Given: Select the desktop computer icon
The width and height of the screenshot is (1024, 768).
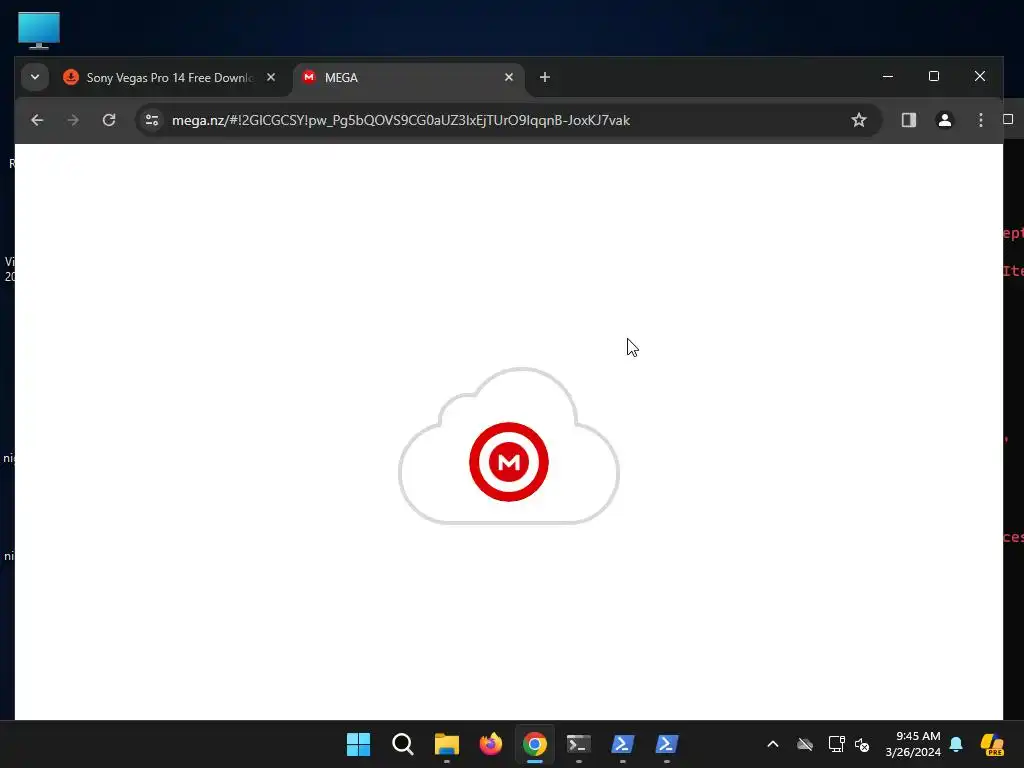Looking at the screenshot, I should click(x=39, y=30).
